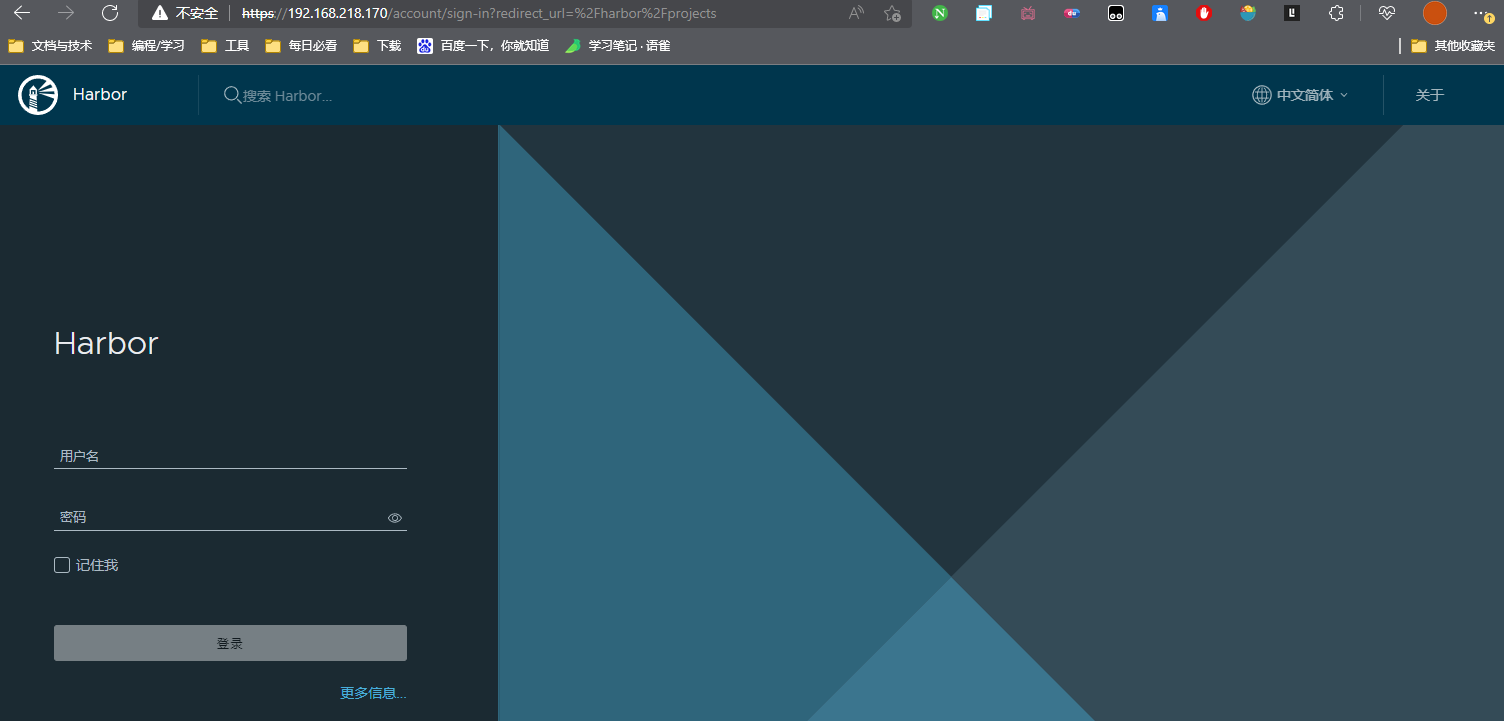1504x721 pixels.
Task: Click the red hand blocker extension icon
Action: (1204, 13)
